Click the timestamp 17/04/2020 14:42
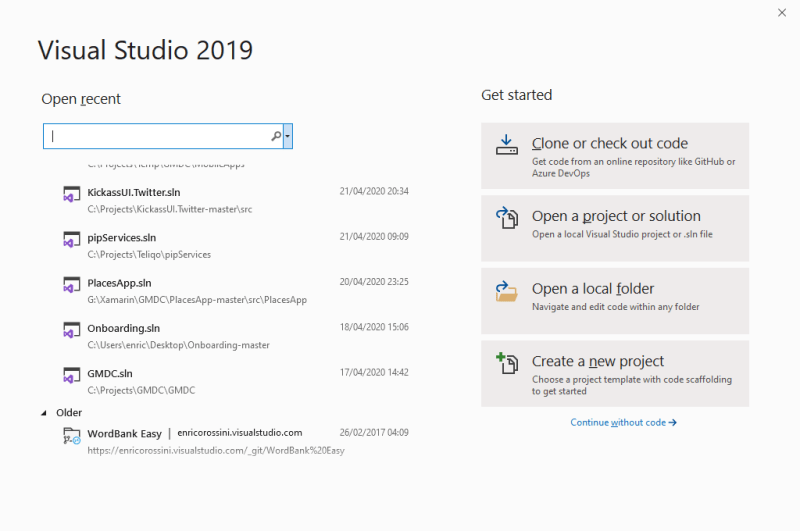This screenshot has width=800, height=531. tap(374, 372)
